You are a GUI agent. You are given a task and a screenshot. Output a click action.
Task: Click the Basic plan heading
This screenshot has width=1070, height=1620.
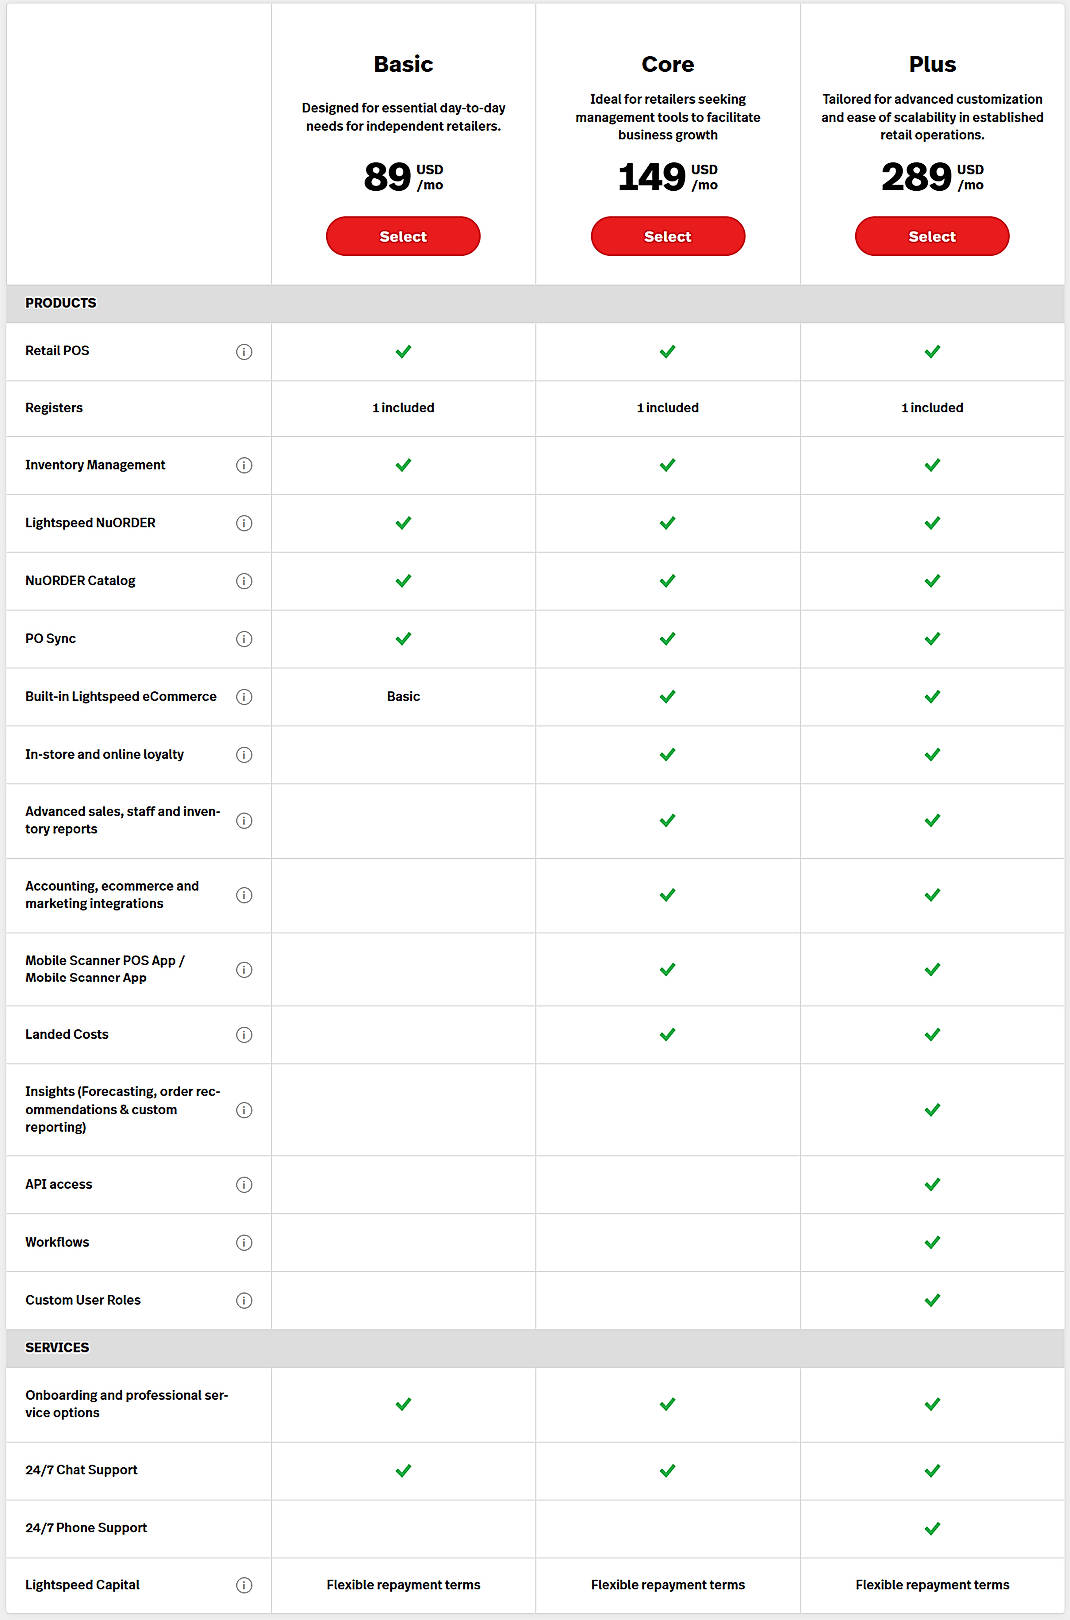pyautogui.click(x=403, y=64)
